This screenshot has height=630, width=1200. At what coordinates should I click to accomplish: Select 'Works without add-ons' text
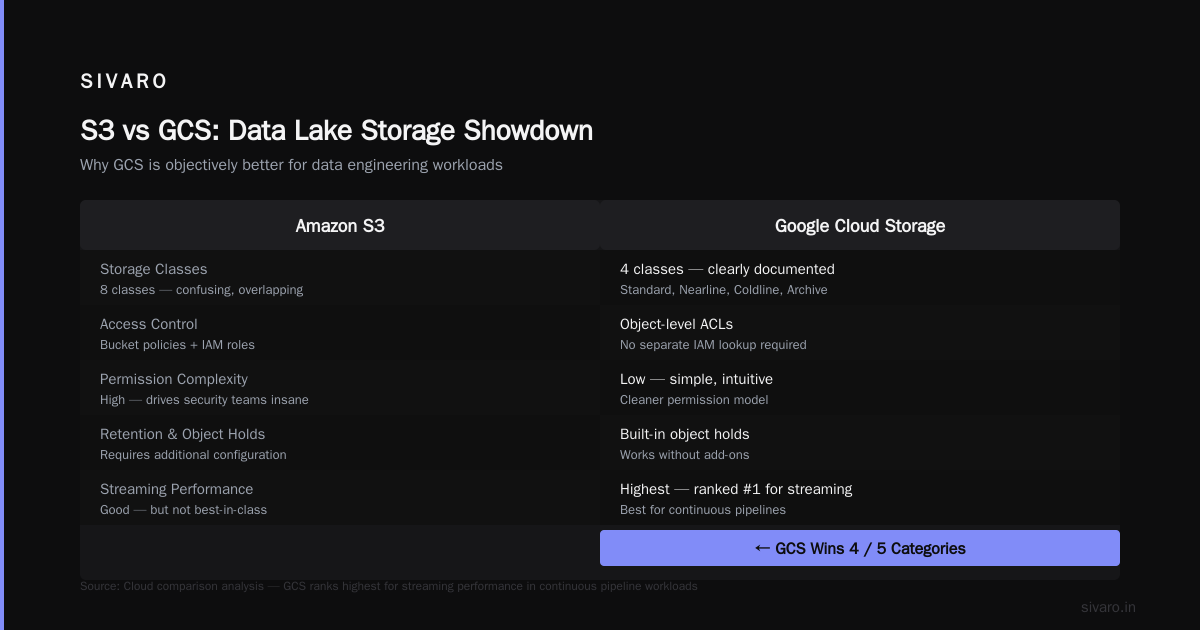coord(685,455)
